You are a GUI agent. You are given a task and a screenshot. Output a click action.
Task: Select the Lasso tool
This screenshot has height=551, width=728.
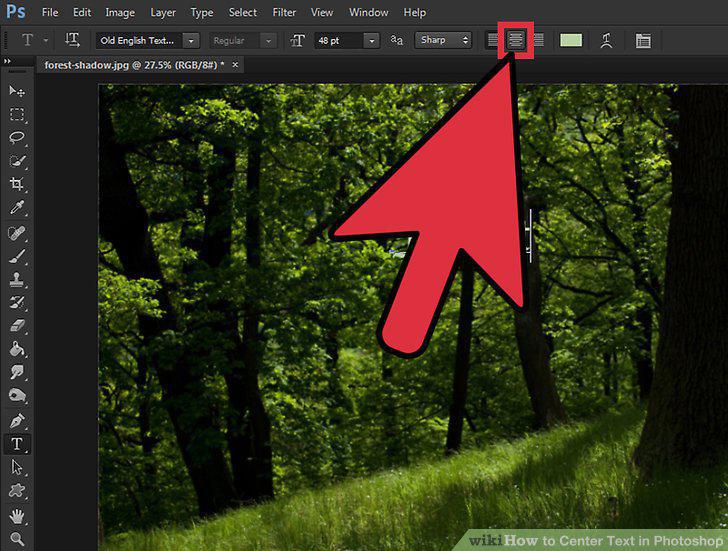17,137
